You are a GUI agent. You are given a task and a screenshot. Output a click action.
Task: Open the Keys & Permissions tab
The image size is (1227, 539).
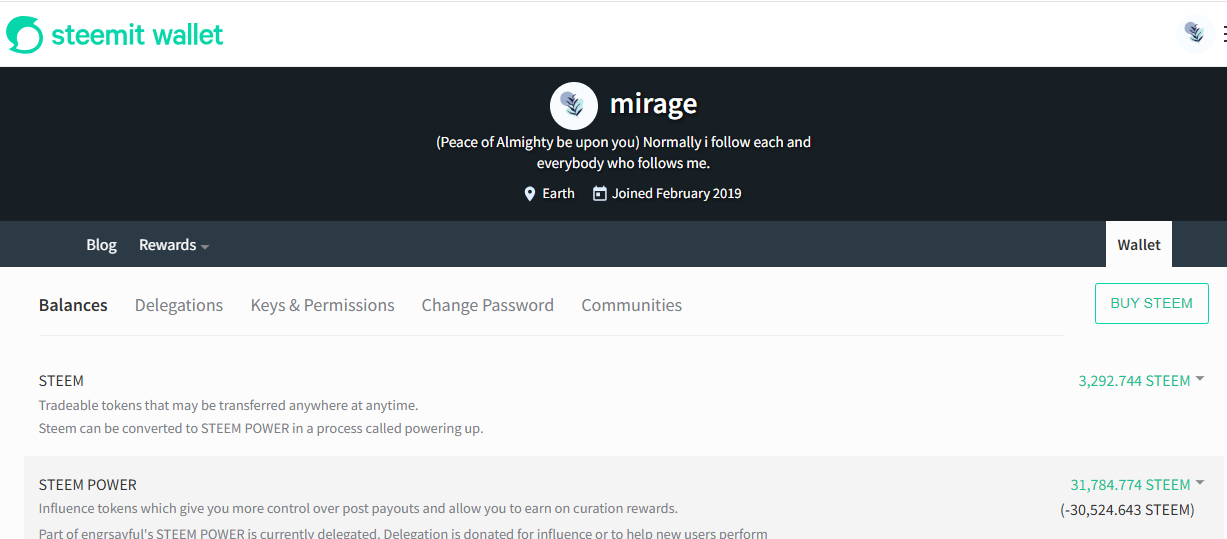click(x=322, y=305)
